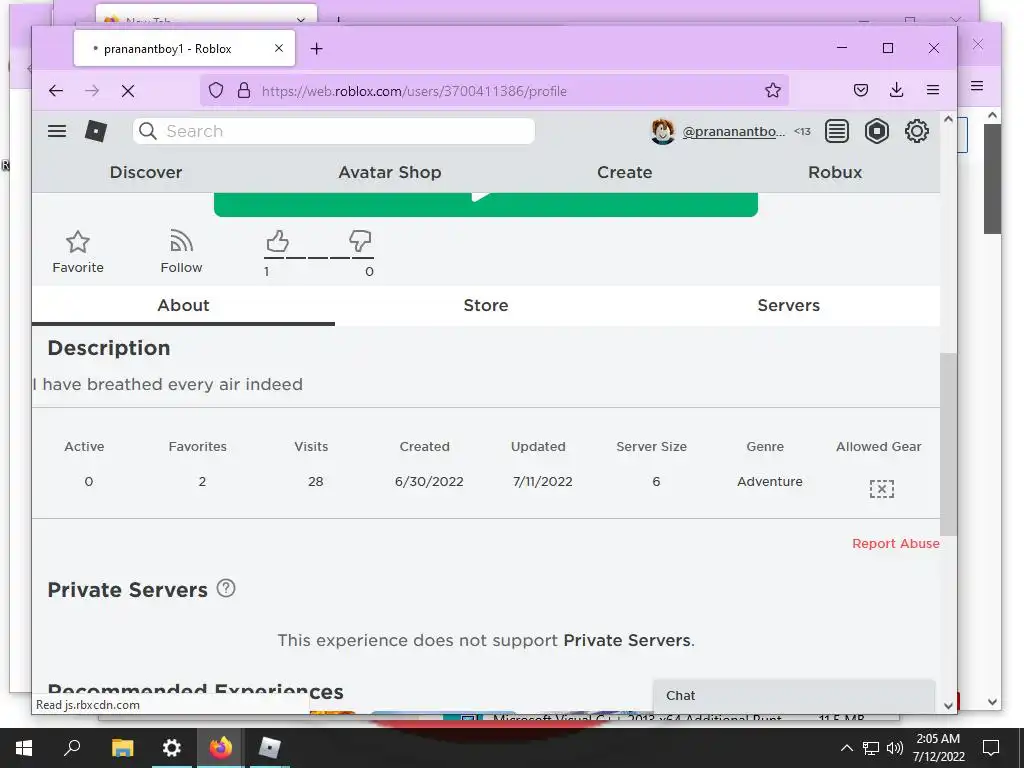Click the volume speaker tray icon
Viewport: 1024px width, 768px height.
(895, 748)
